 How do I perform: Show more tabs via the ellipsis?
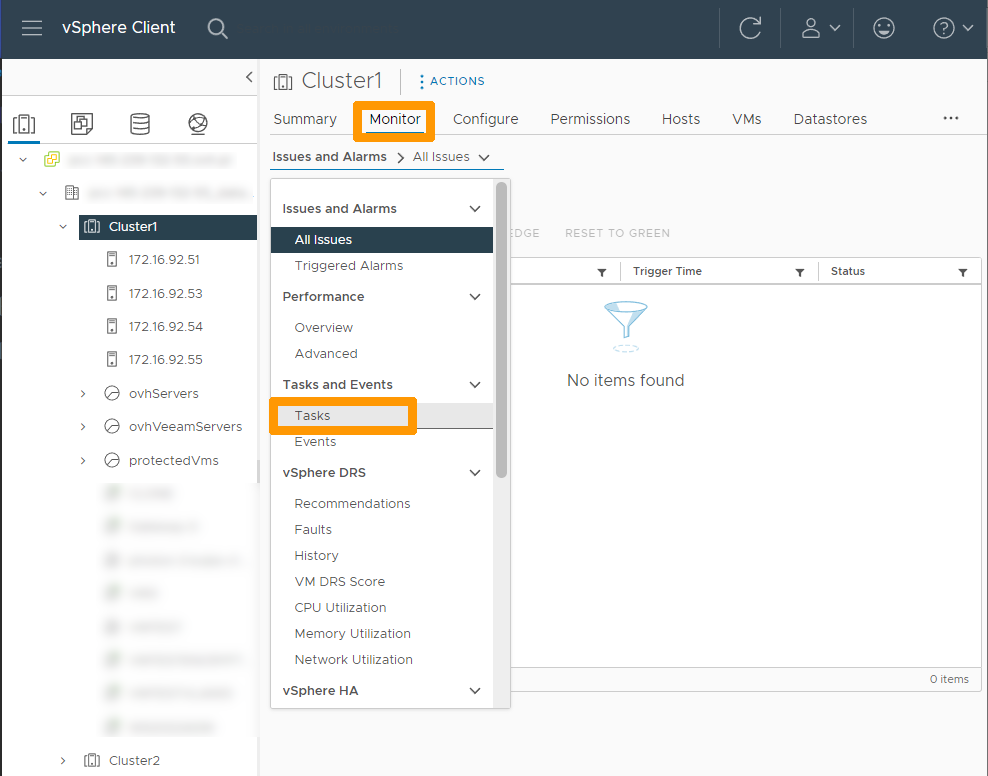pos(951,118)
